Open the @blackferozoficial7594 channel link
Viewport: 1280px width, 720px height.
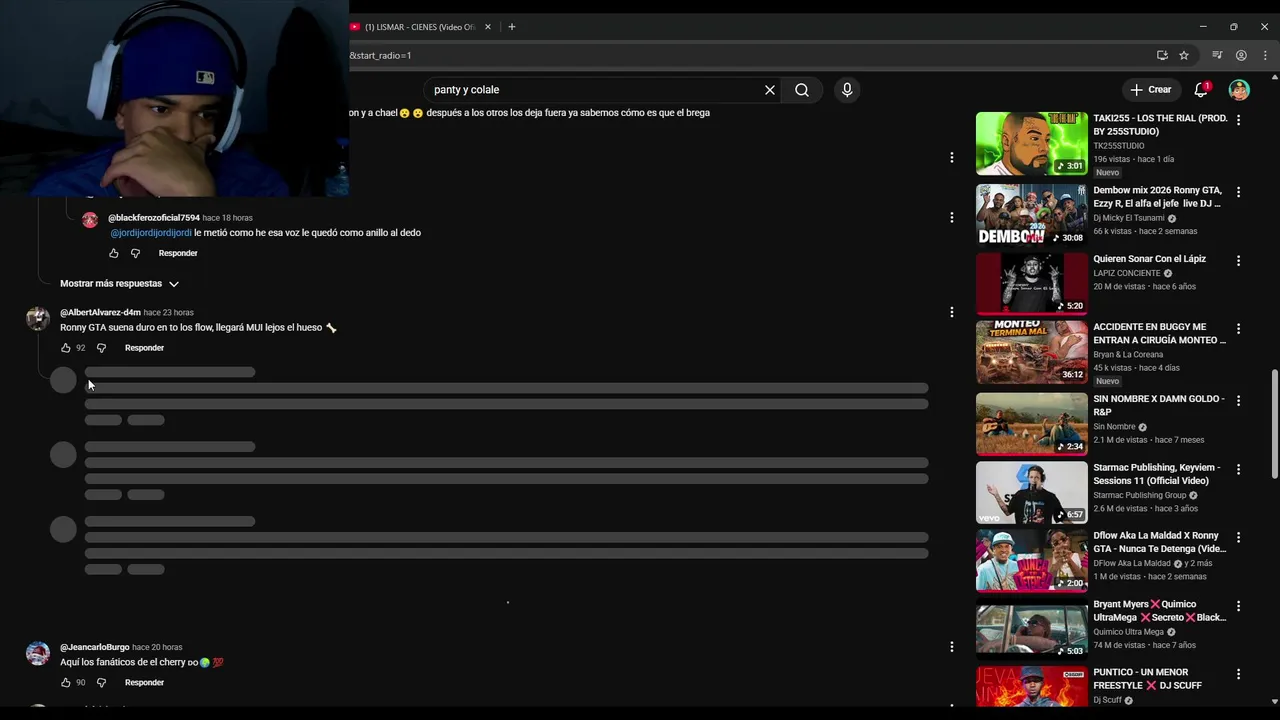(x=154, y=217)
